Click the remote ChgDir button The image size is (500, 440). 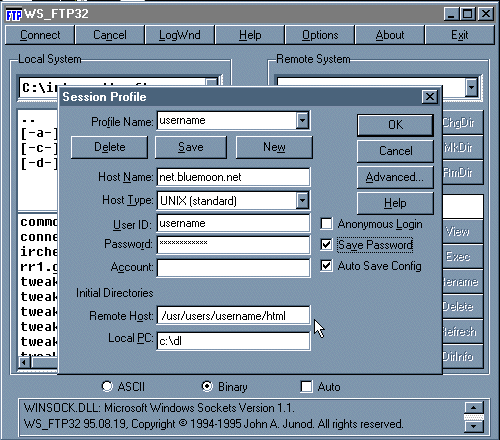pos(463,123)
